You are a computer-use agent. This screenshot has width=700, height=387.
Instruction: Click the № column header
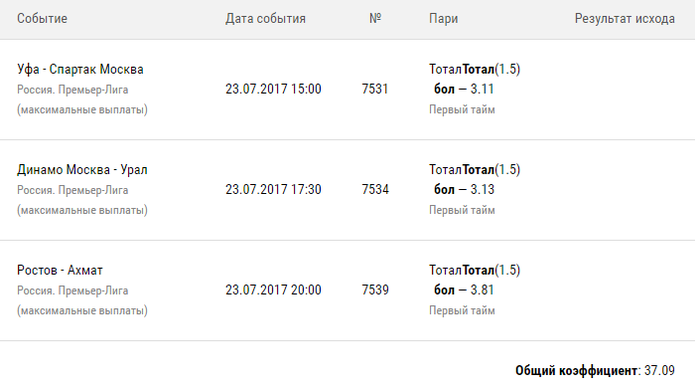(375, 18)
